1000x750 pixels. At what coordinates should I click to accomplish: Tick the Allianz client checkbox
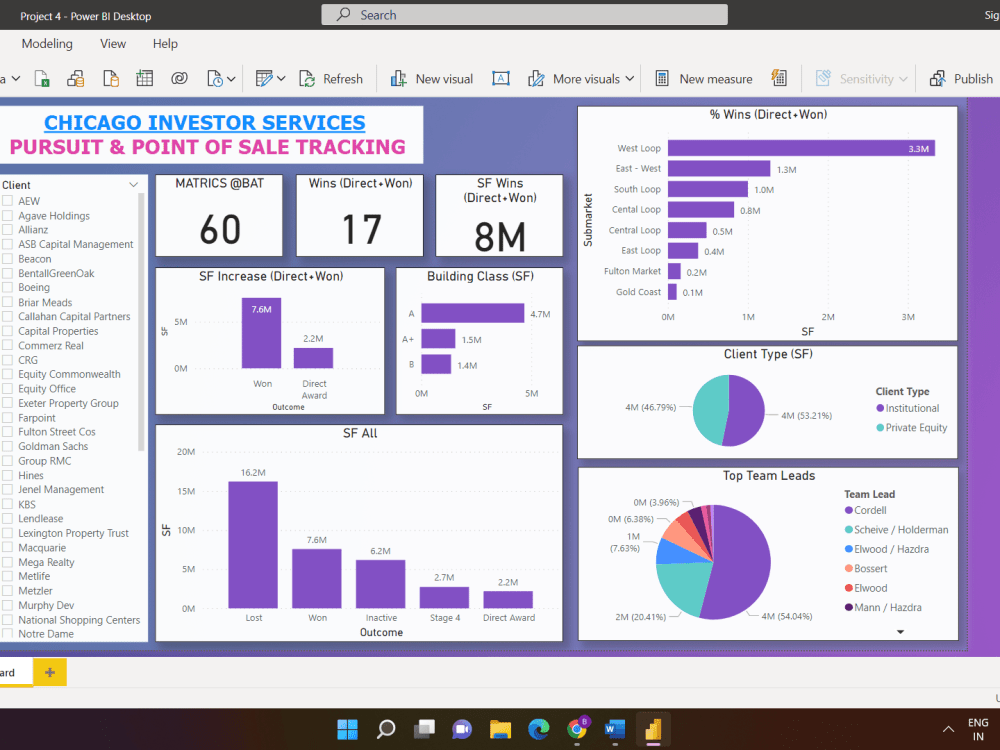coord(8,230)
